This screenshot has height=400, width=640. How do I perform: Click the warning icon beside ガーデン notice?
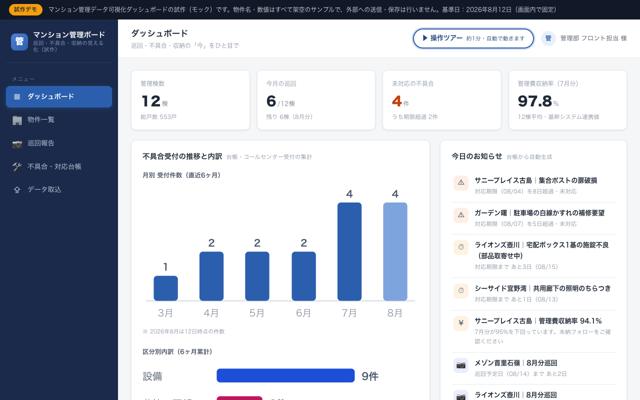point(461,215)
